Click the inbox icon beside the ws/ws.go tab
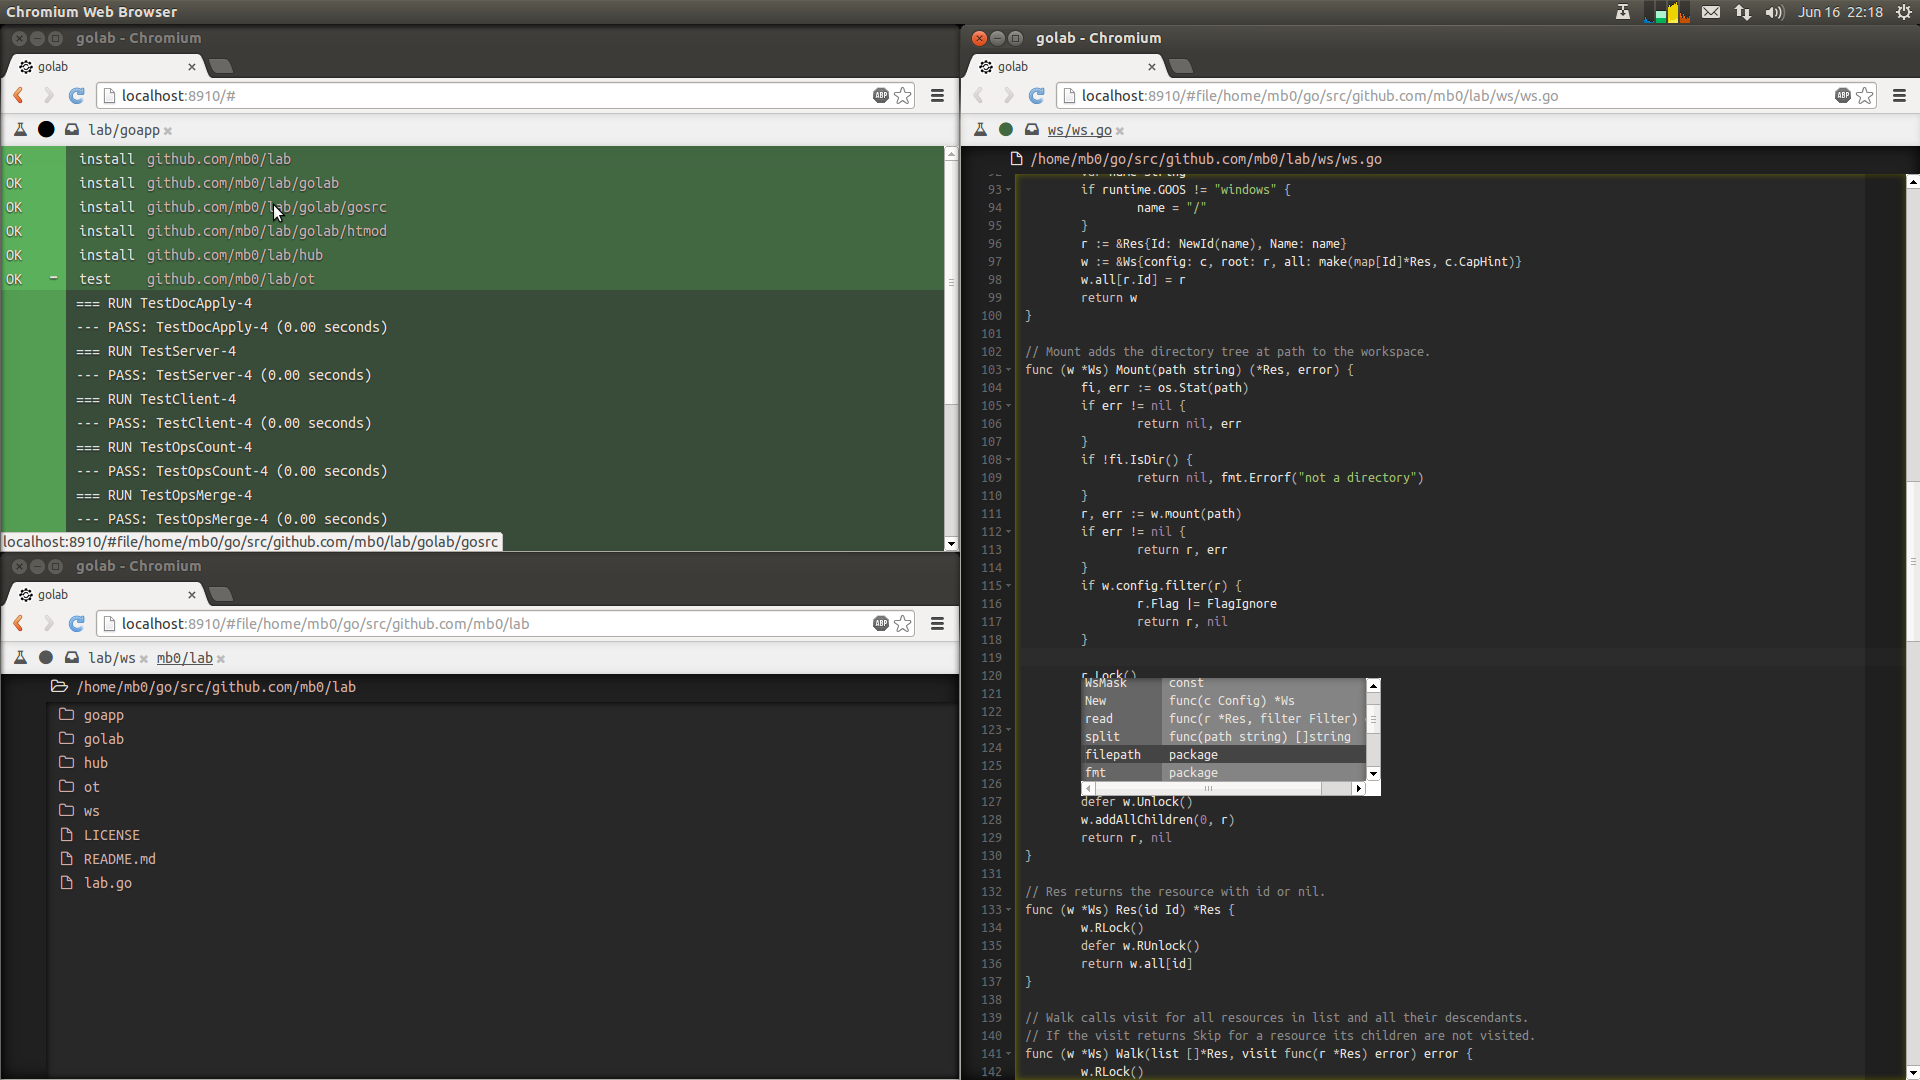Viewport: 1920px width, 1080px height. 1031,129
